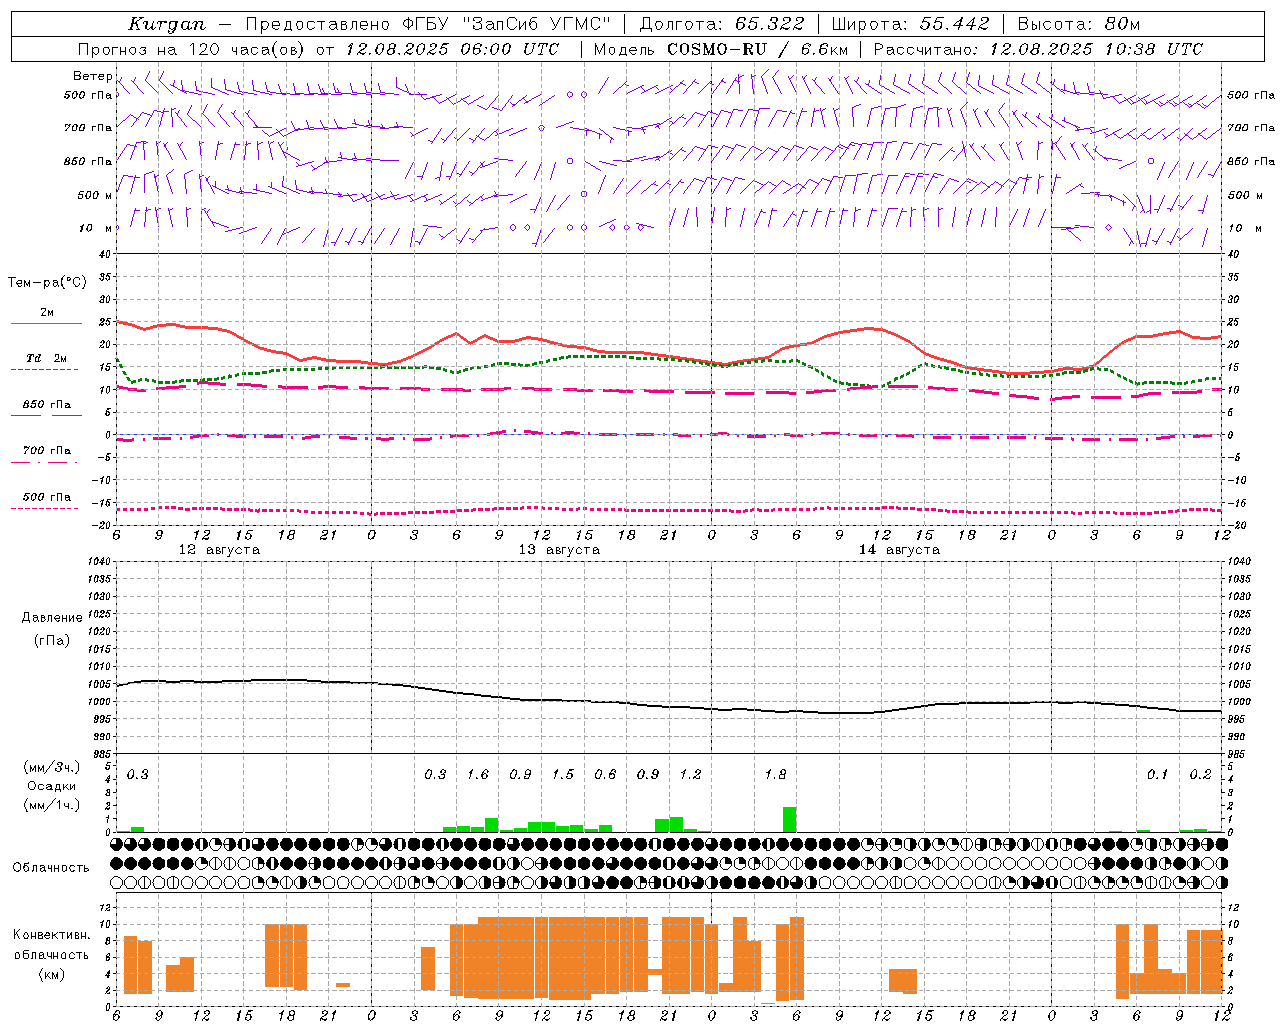
Task: Click the dash-dot line sample under 700 гПа legend
Action: click(45, 462)
